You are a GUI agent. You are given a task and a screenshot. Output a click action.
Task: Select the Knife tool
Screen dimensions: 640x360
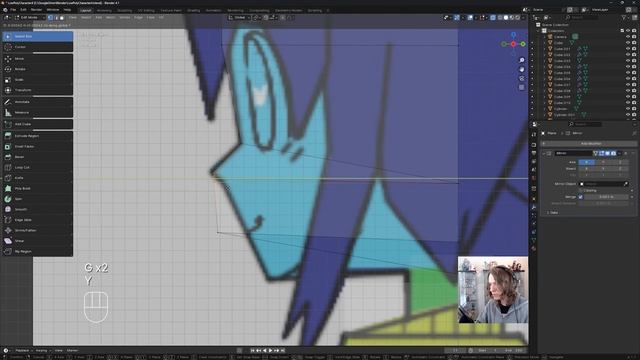(38, 178)
